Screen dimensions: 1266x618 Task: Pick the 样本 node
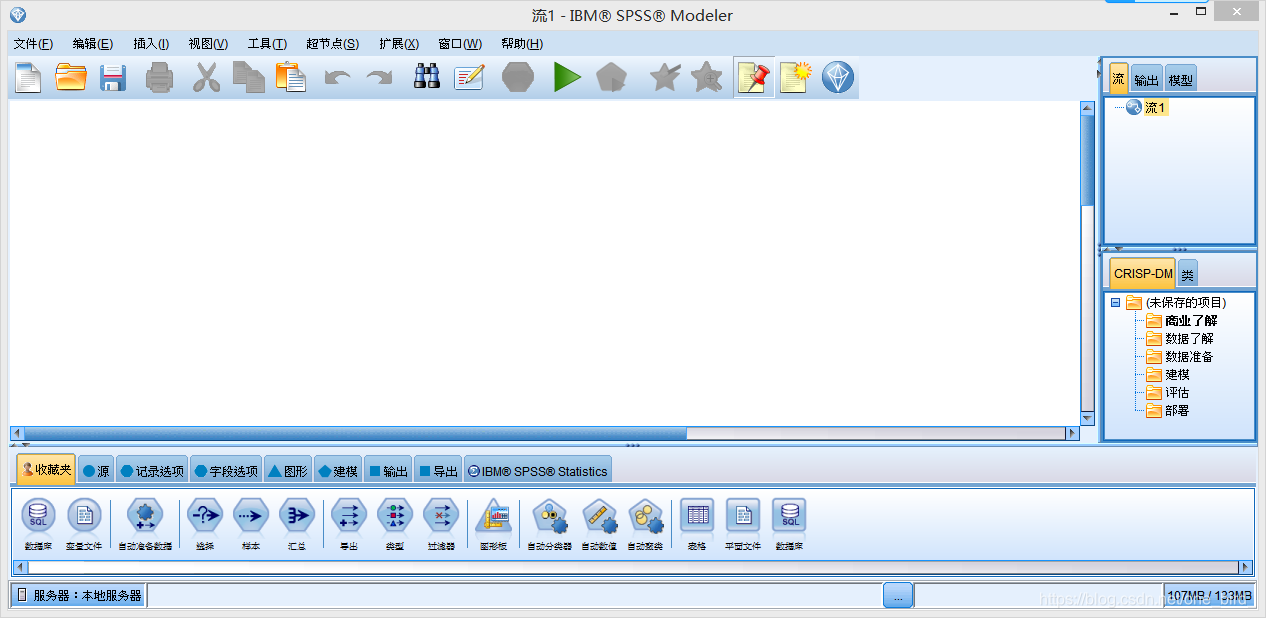[x=251, y=524]
